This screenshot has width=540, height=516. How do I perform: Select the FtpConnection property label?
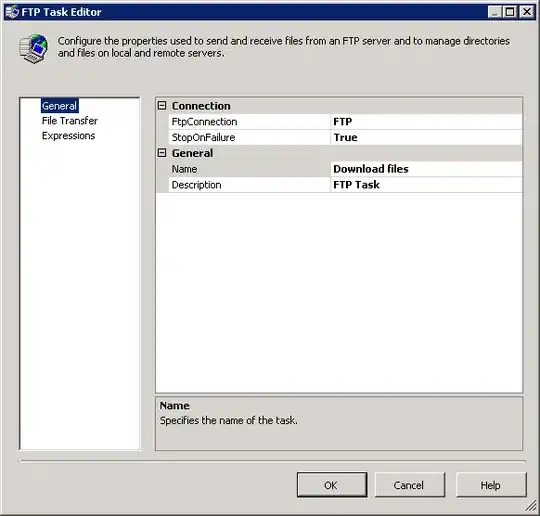pos(249,122)
